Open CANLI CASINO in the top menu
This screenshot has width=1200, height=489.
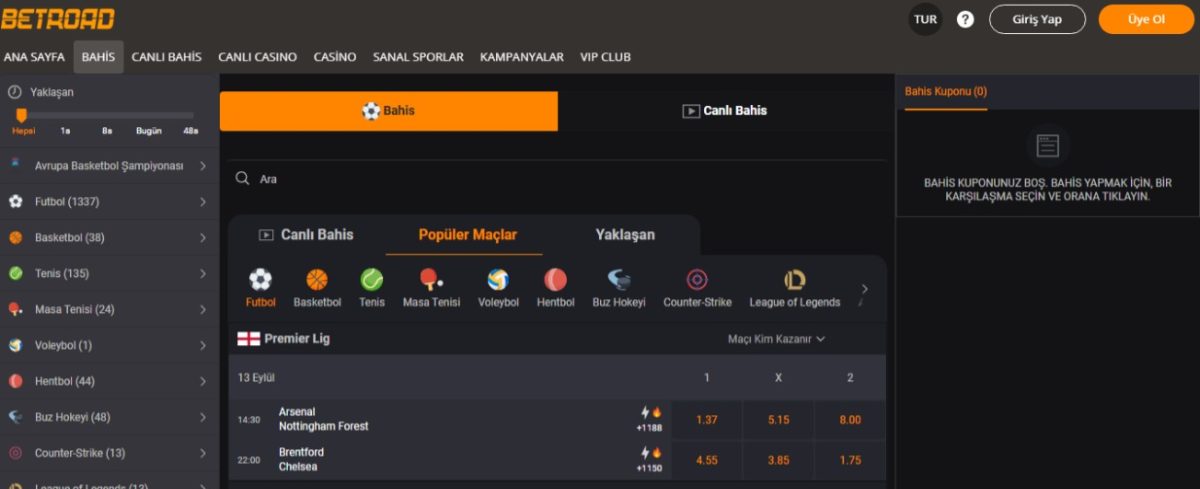(257, 57)
